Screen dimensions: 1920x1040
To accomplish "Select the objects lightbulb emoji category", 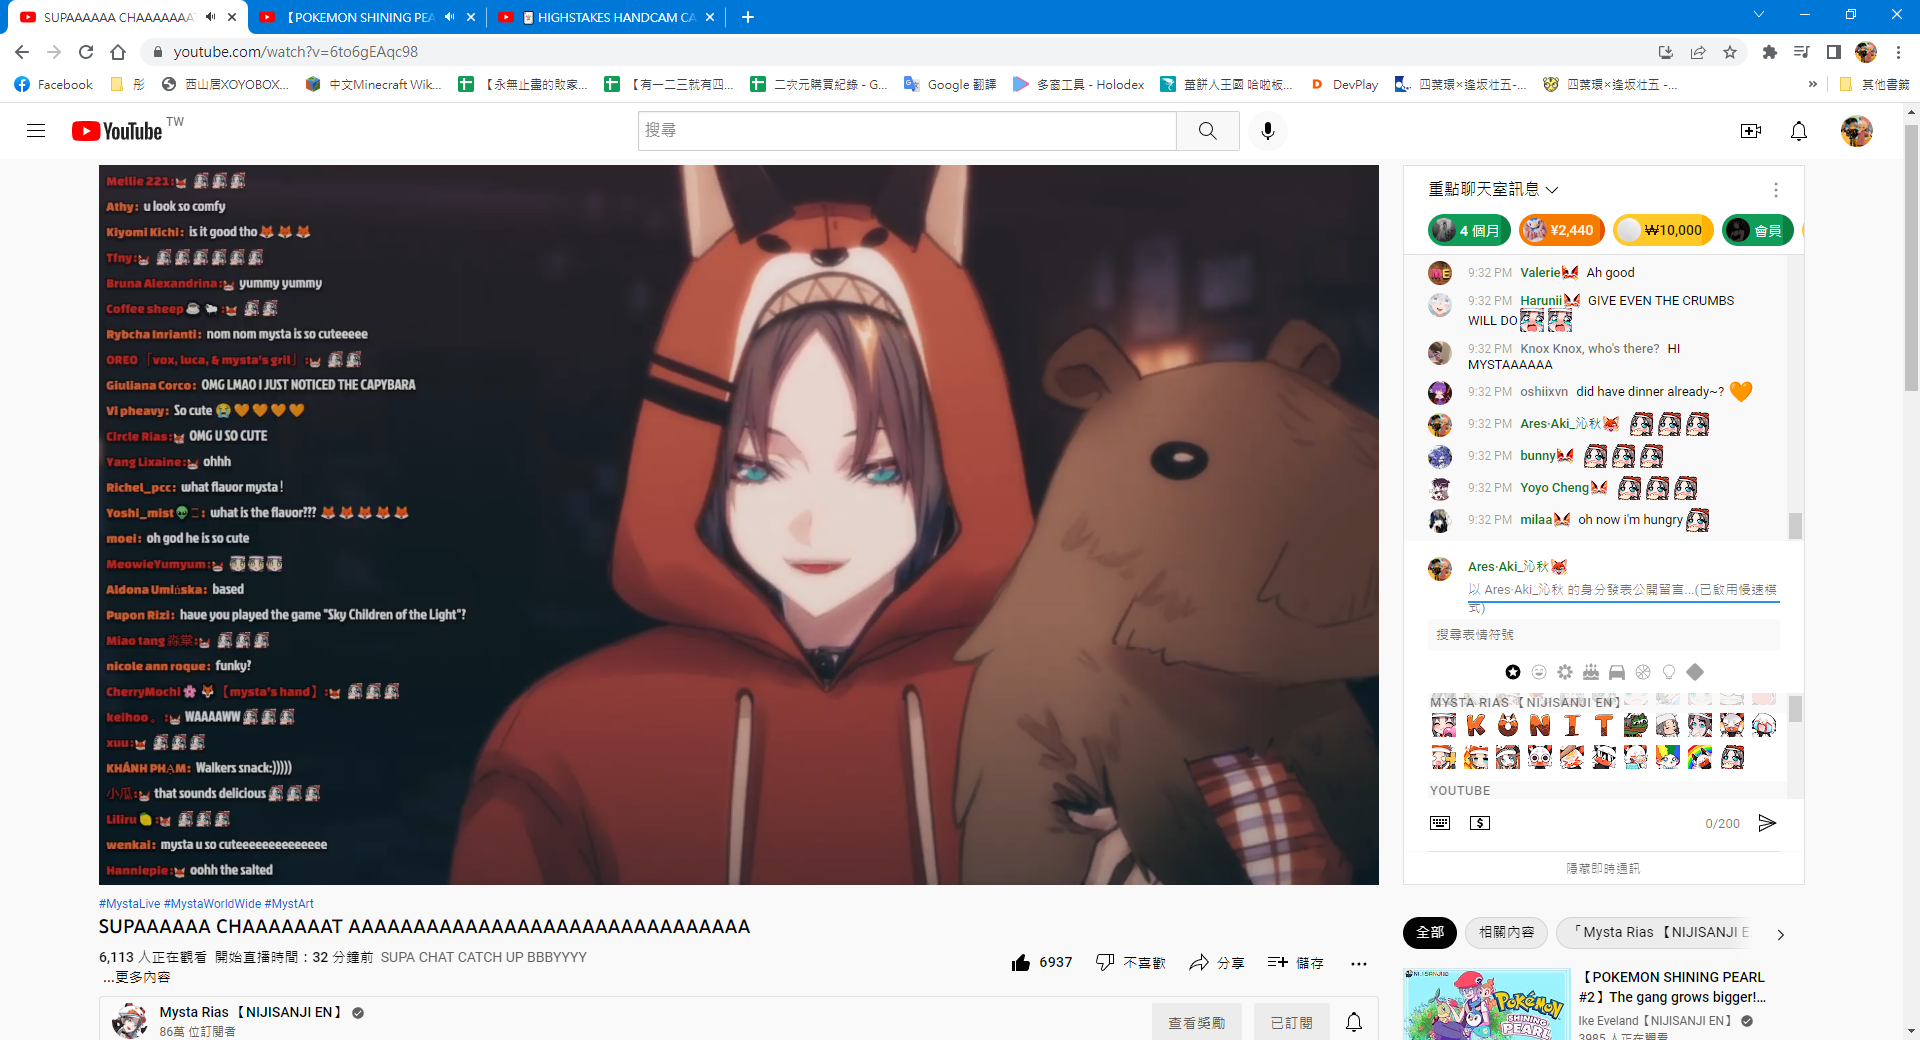I will (1669, 672).
